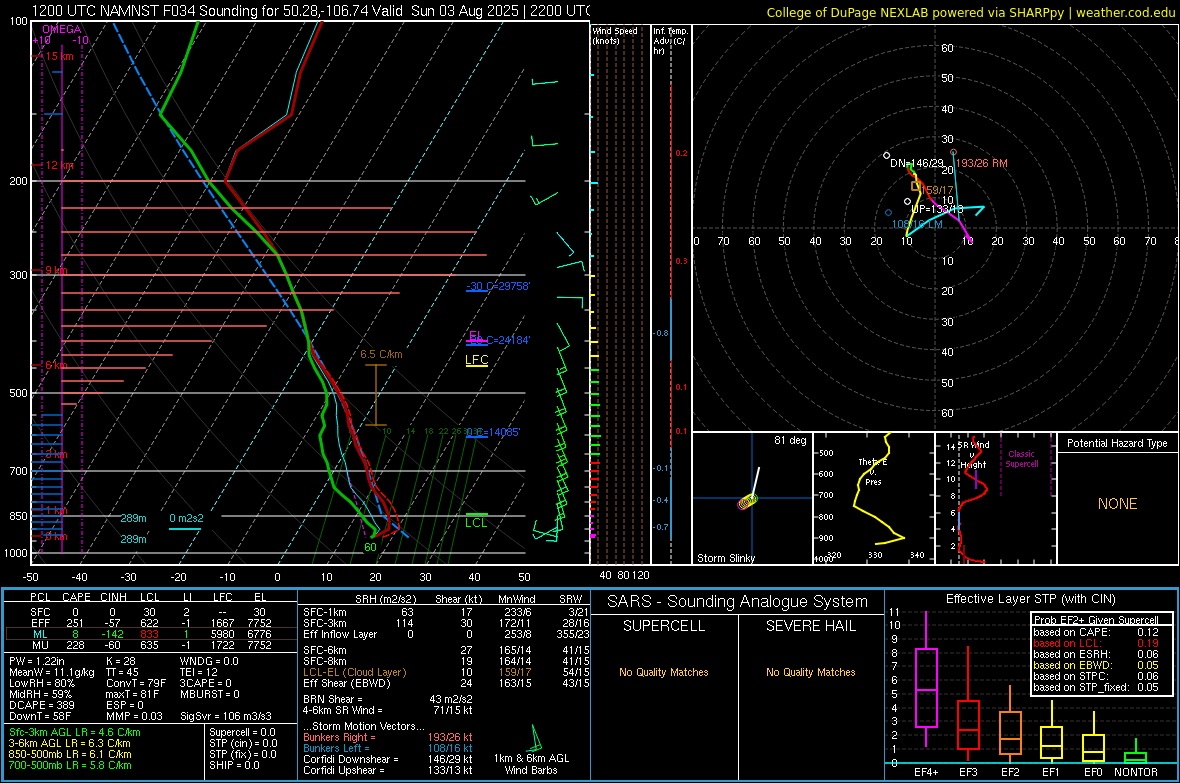This screenshot has height=783, width=1180.
Task: Select the highlighted ML parcel row
Action: (151, 634)
